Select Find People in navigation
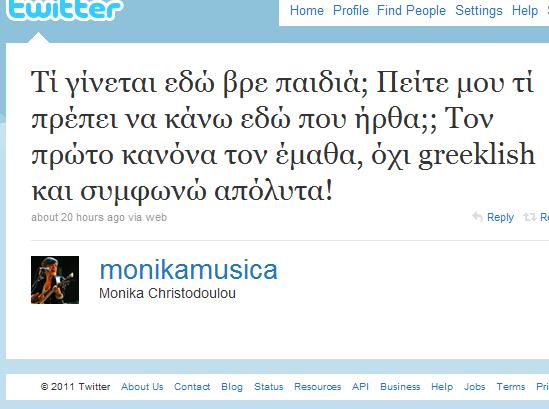This screenshot has width=549, height=409. [x=411, y=11]
